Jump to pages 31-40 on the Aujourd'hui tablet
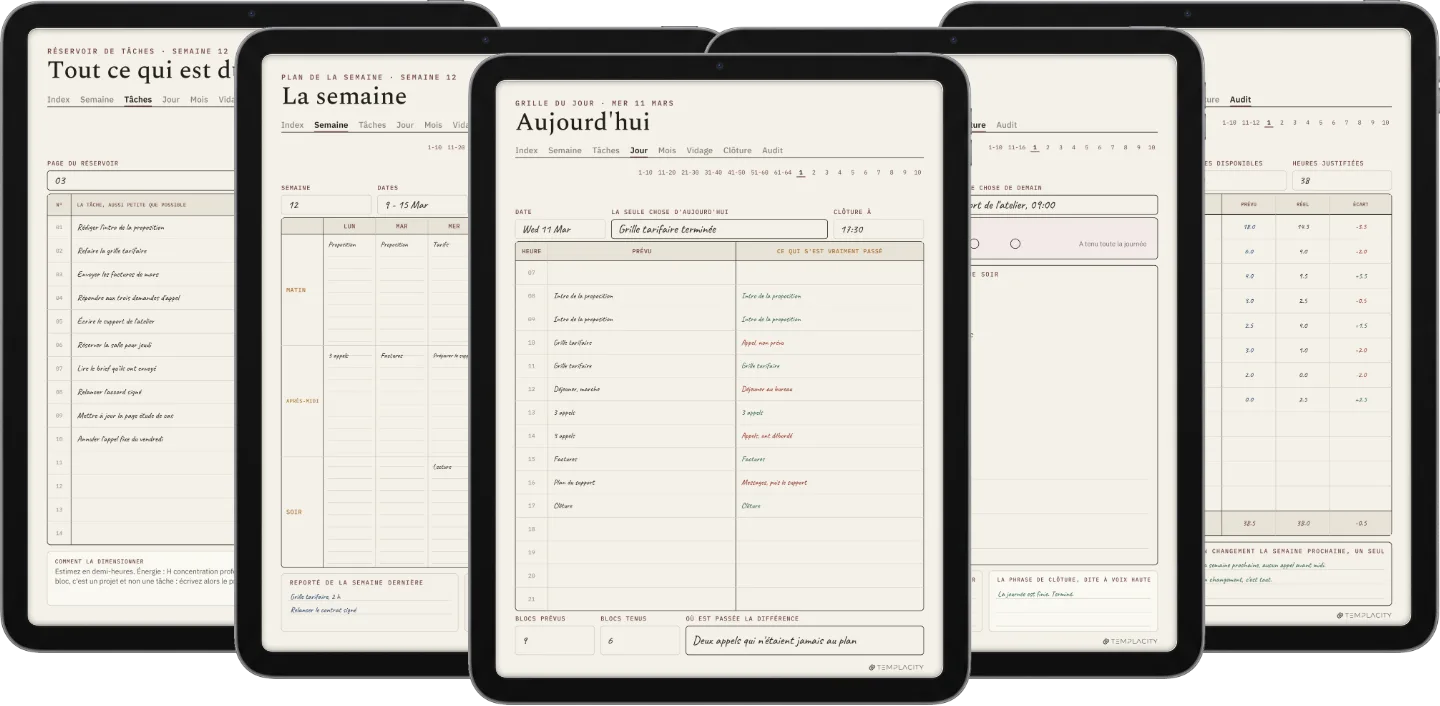The image size is (1440, 706). click(x=713, y=172)
